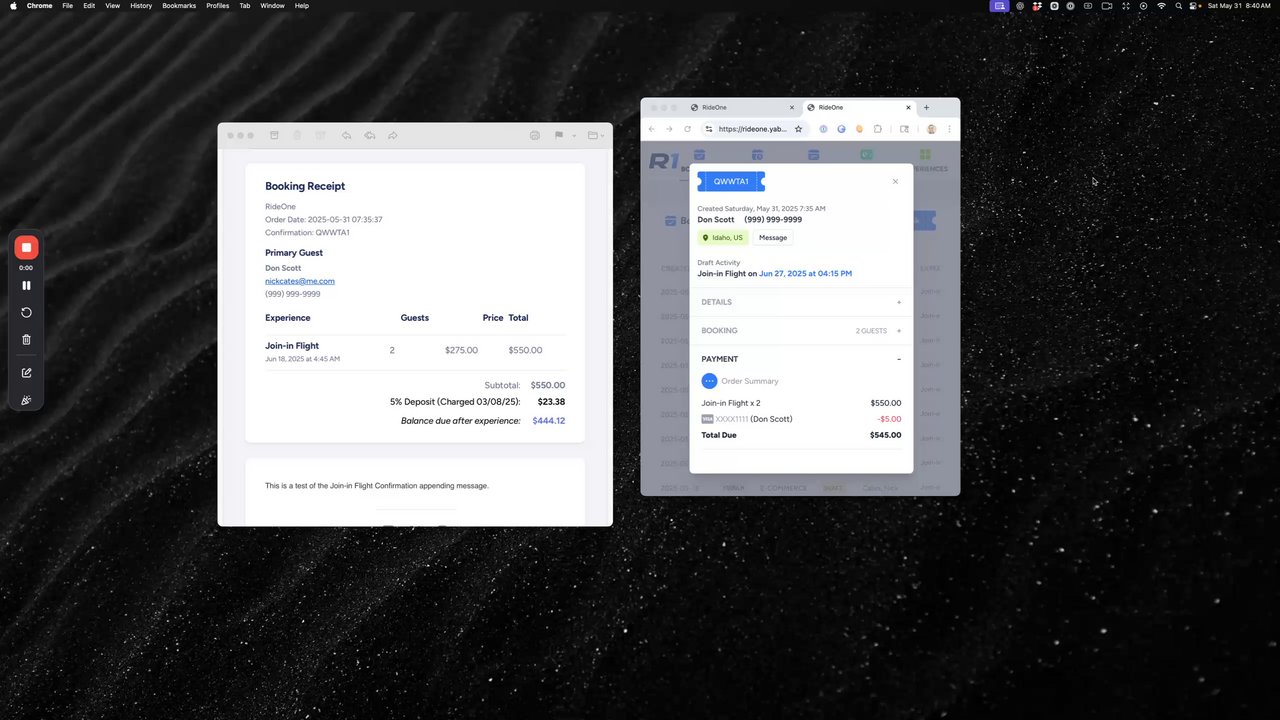The height and width of the screenshot is (720, 1280).
Task: Open the Window menu
Action: (272, 6)
